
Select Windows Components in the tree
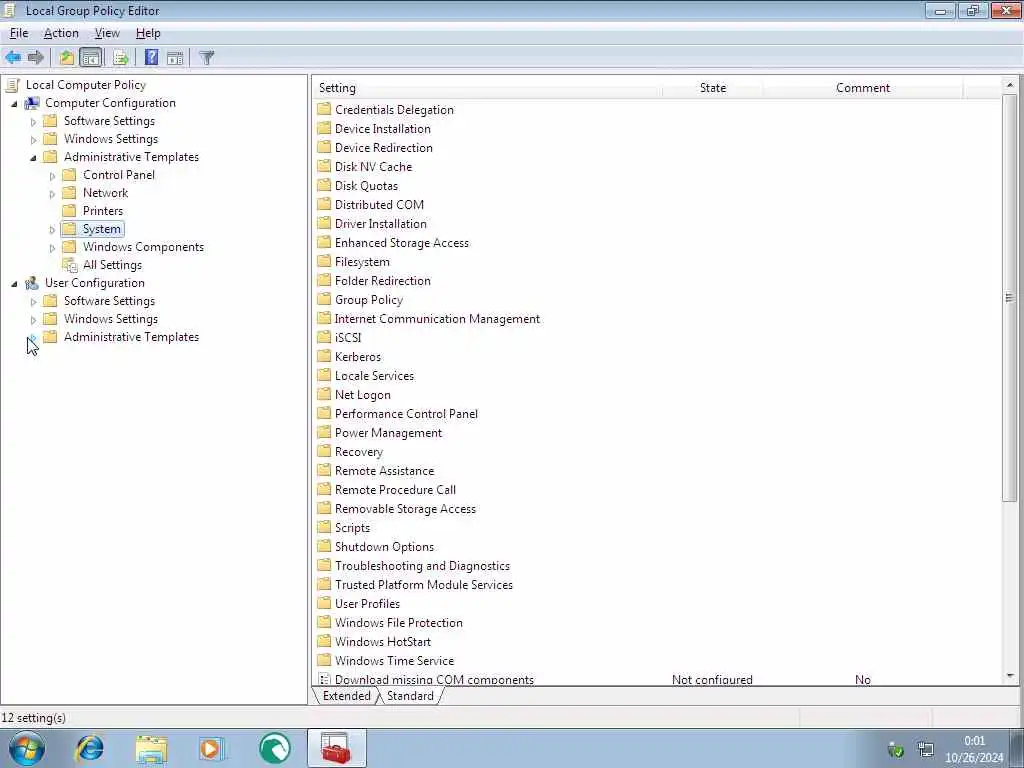[143, 247]
